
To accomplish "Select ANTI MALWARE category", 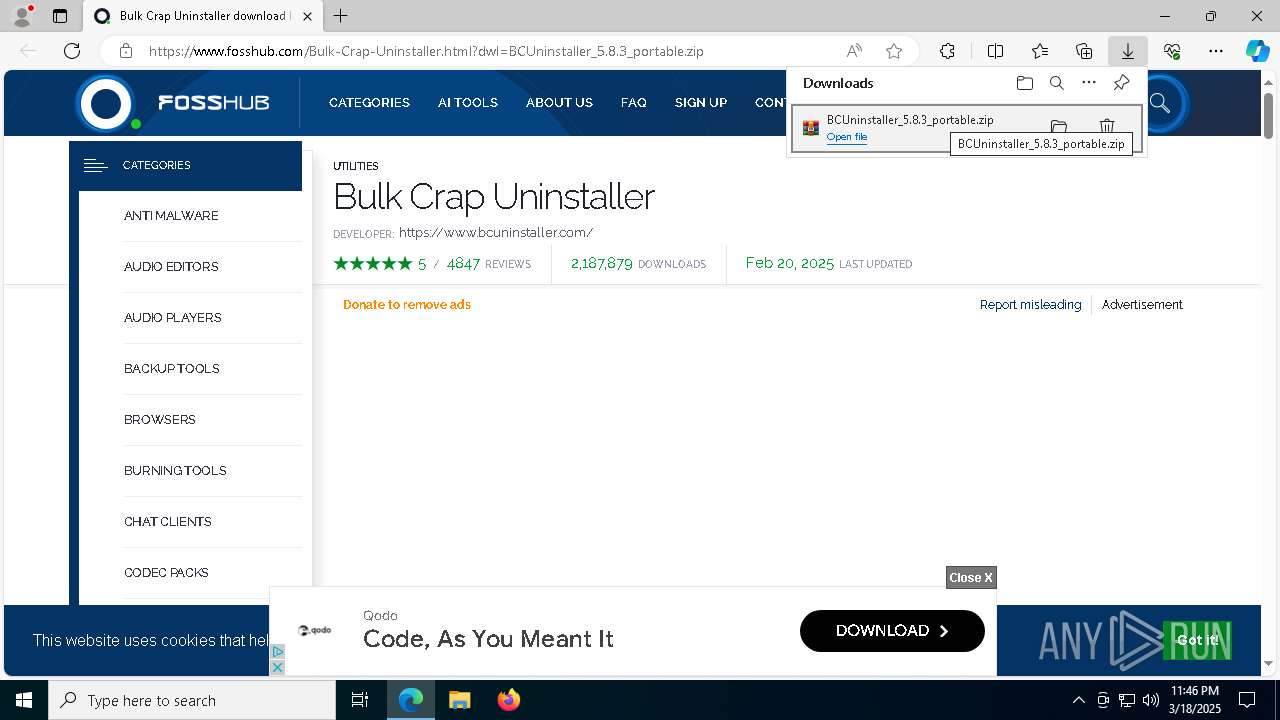I will click(x=171, y=216).
